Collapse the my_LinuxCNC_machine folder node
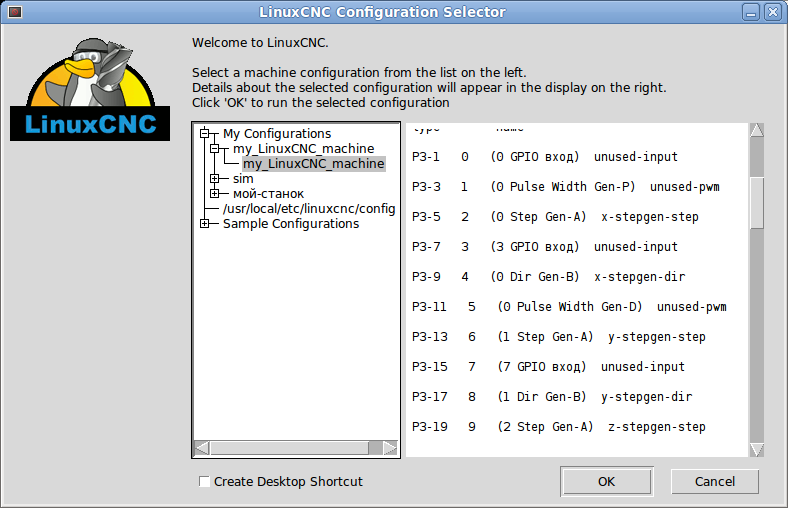This screenshot has width=788, height=508. [214, 148]
